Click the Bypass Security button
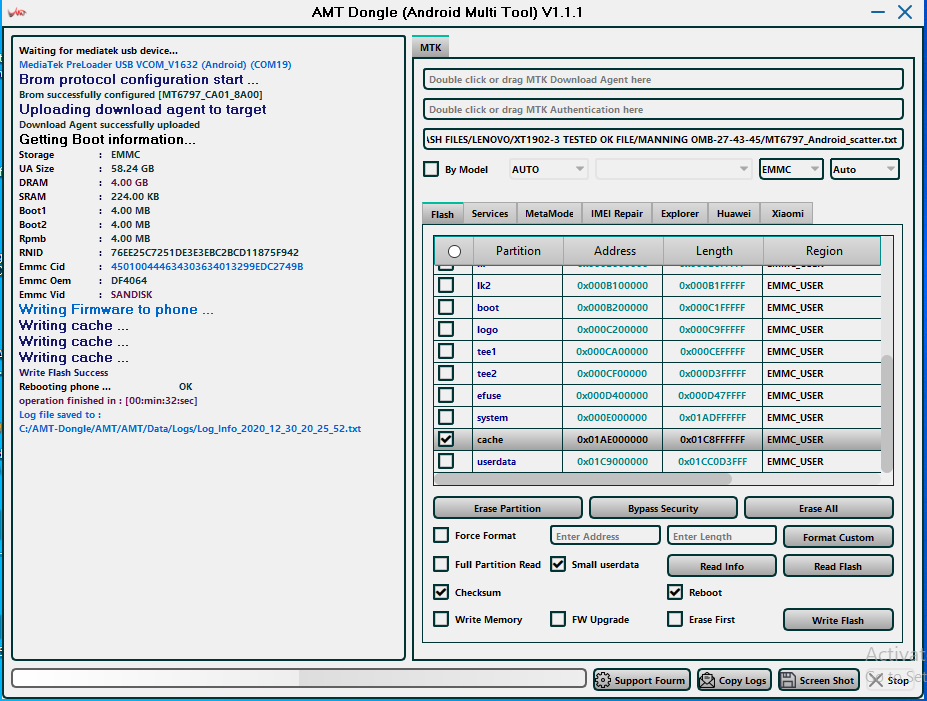This screenshot has width=927, height=701. [x=663, y=508]
